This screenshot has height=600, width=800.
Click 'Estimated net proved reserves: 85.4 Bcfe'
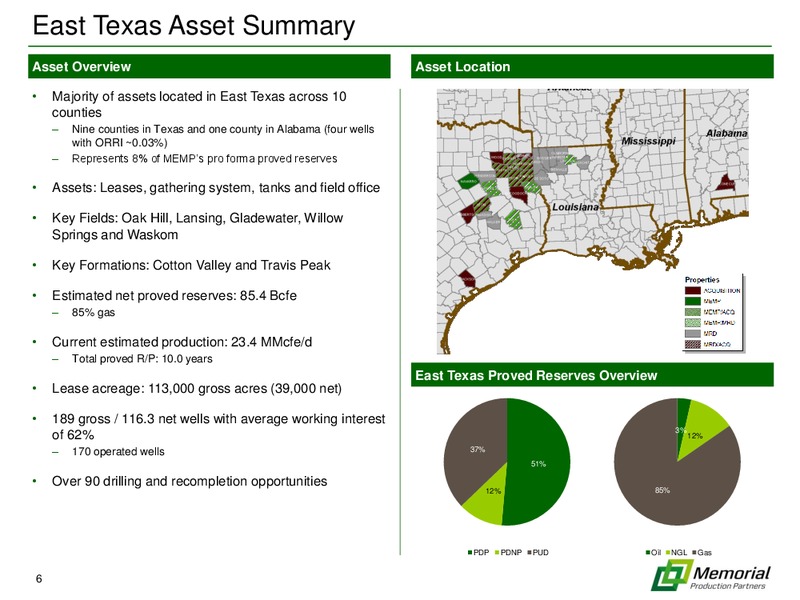coord(174,295)
